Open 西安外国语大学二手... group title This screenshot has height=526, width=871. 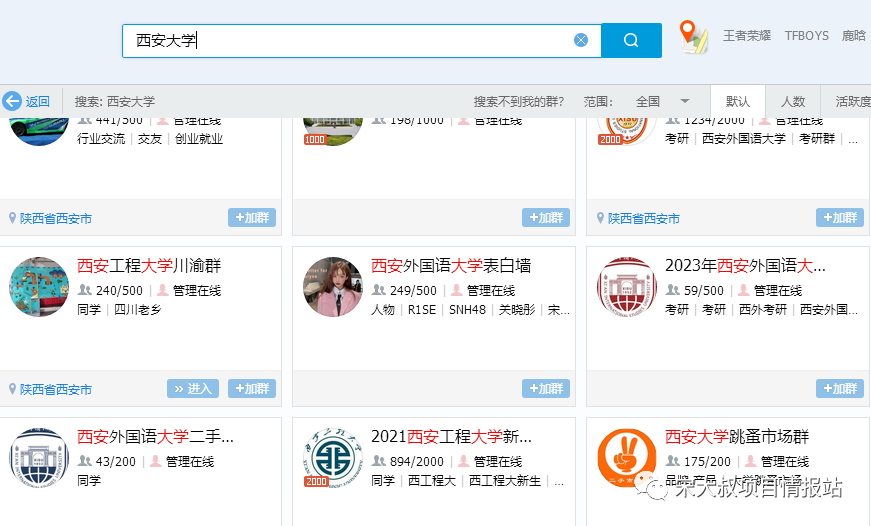point(155,437)
